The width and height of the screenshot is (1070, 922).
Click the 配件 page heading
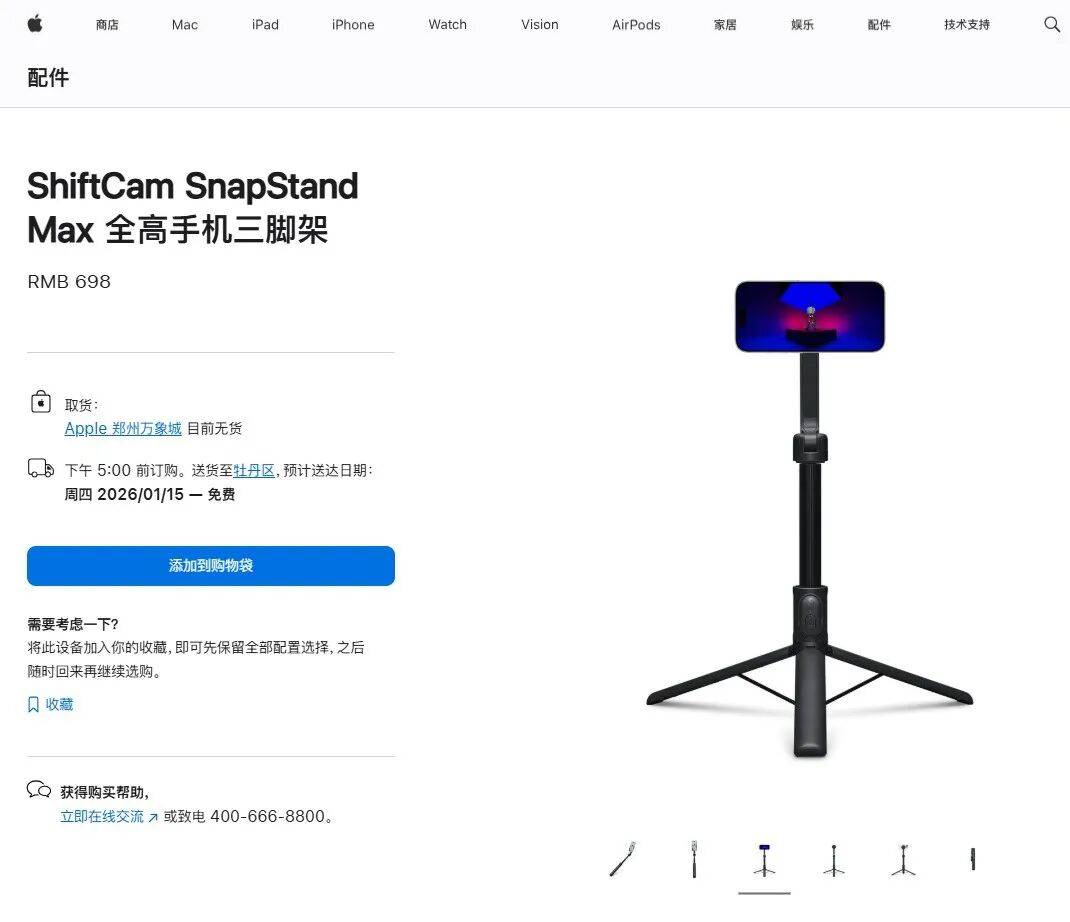[x=48, y=77]
